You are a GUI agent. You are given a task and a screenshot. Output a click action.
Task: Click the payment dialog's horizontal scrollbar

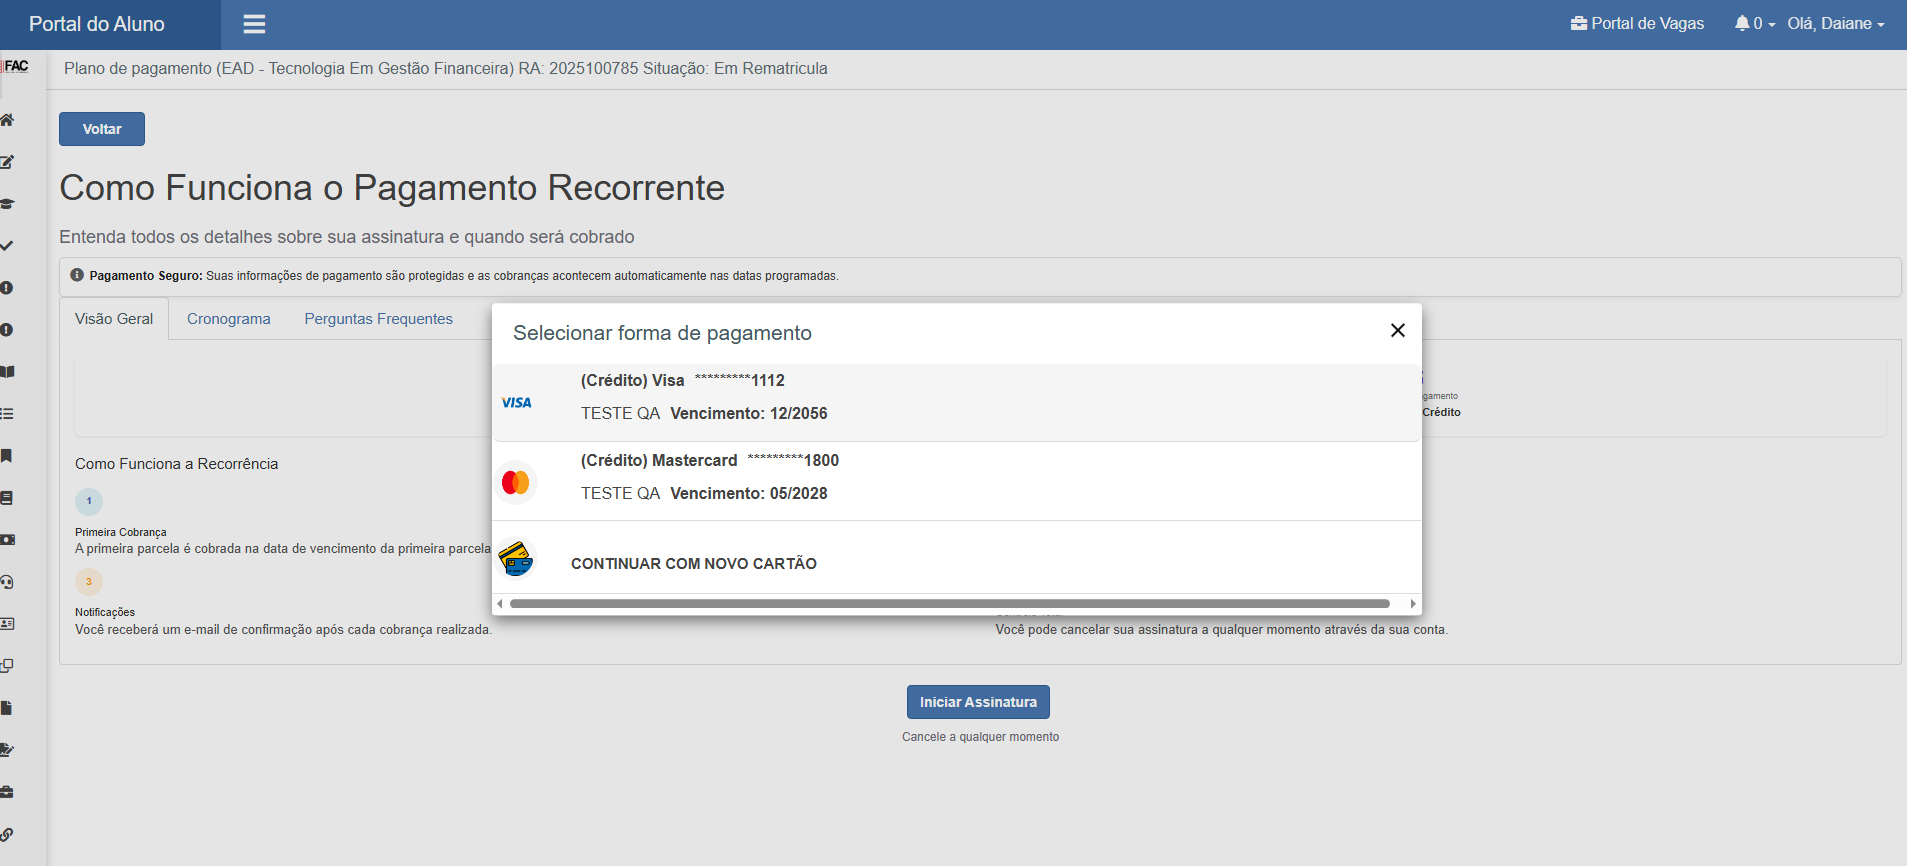pyautogui.click(x=949, y=604)
